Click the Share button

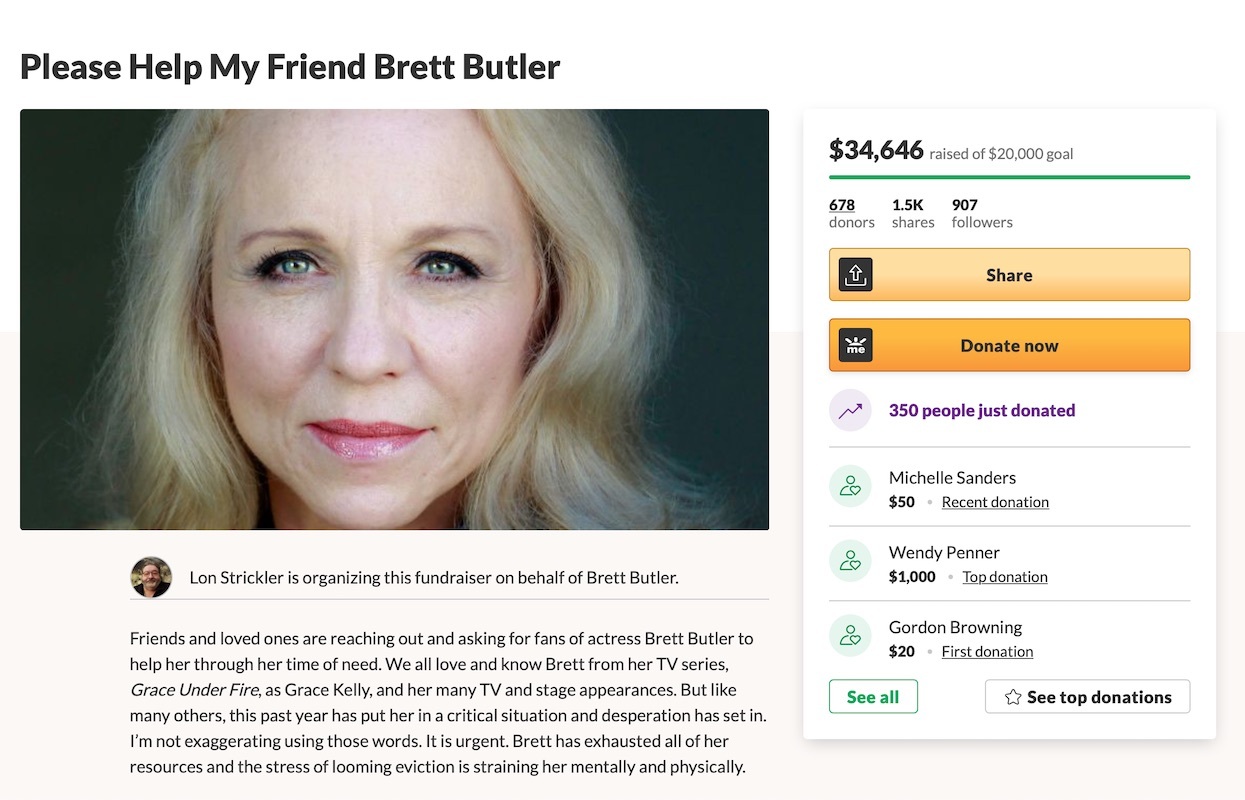coord(1009,274)
